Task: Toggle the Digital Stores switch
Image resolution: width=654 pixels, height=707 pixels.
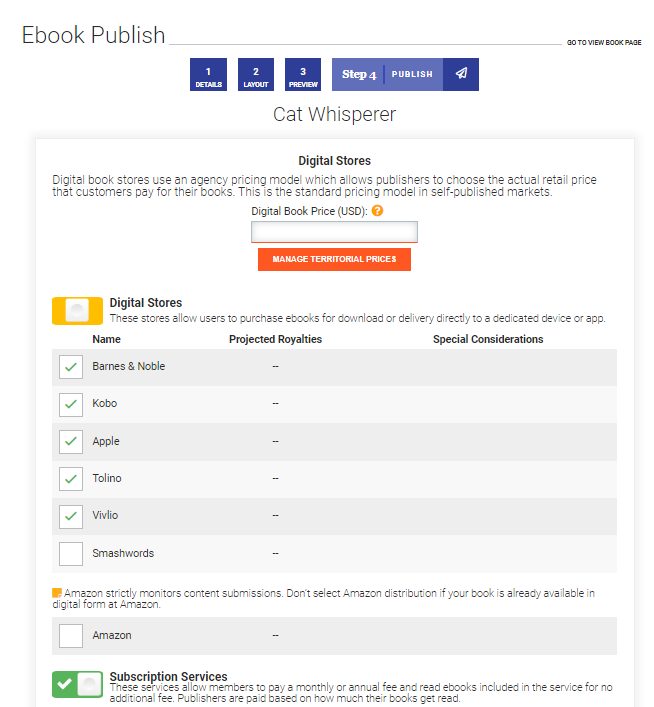Action: 77,310
